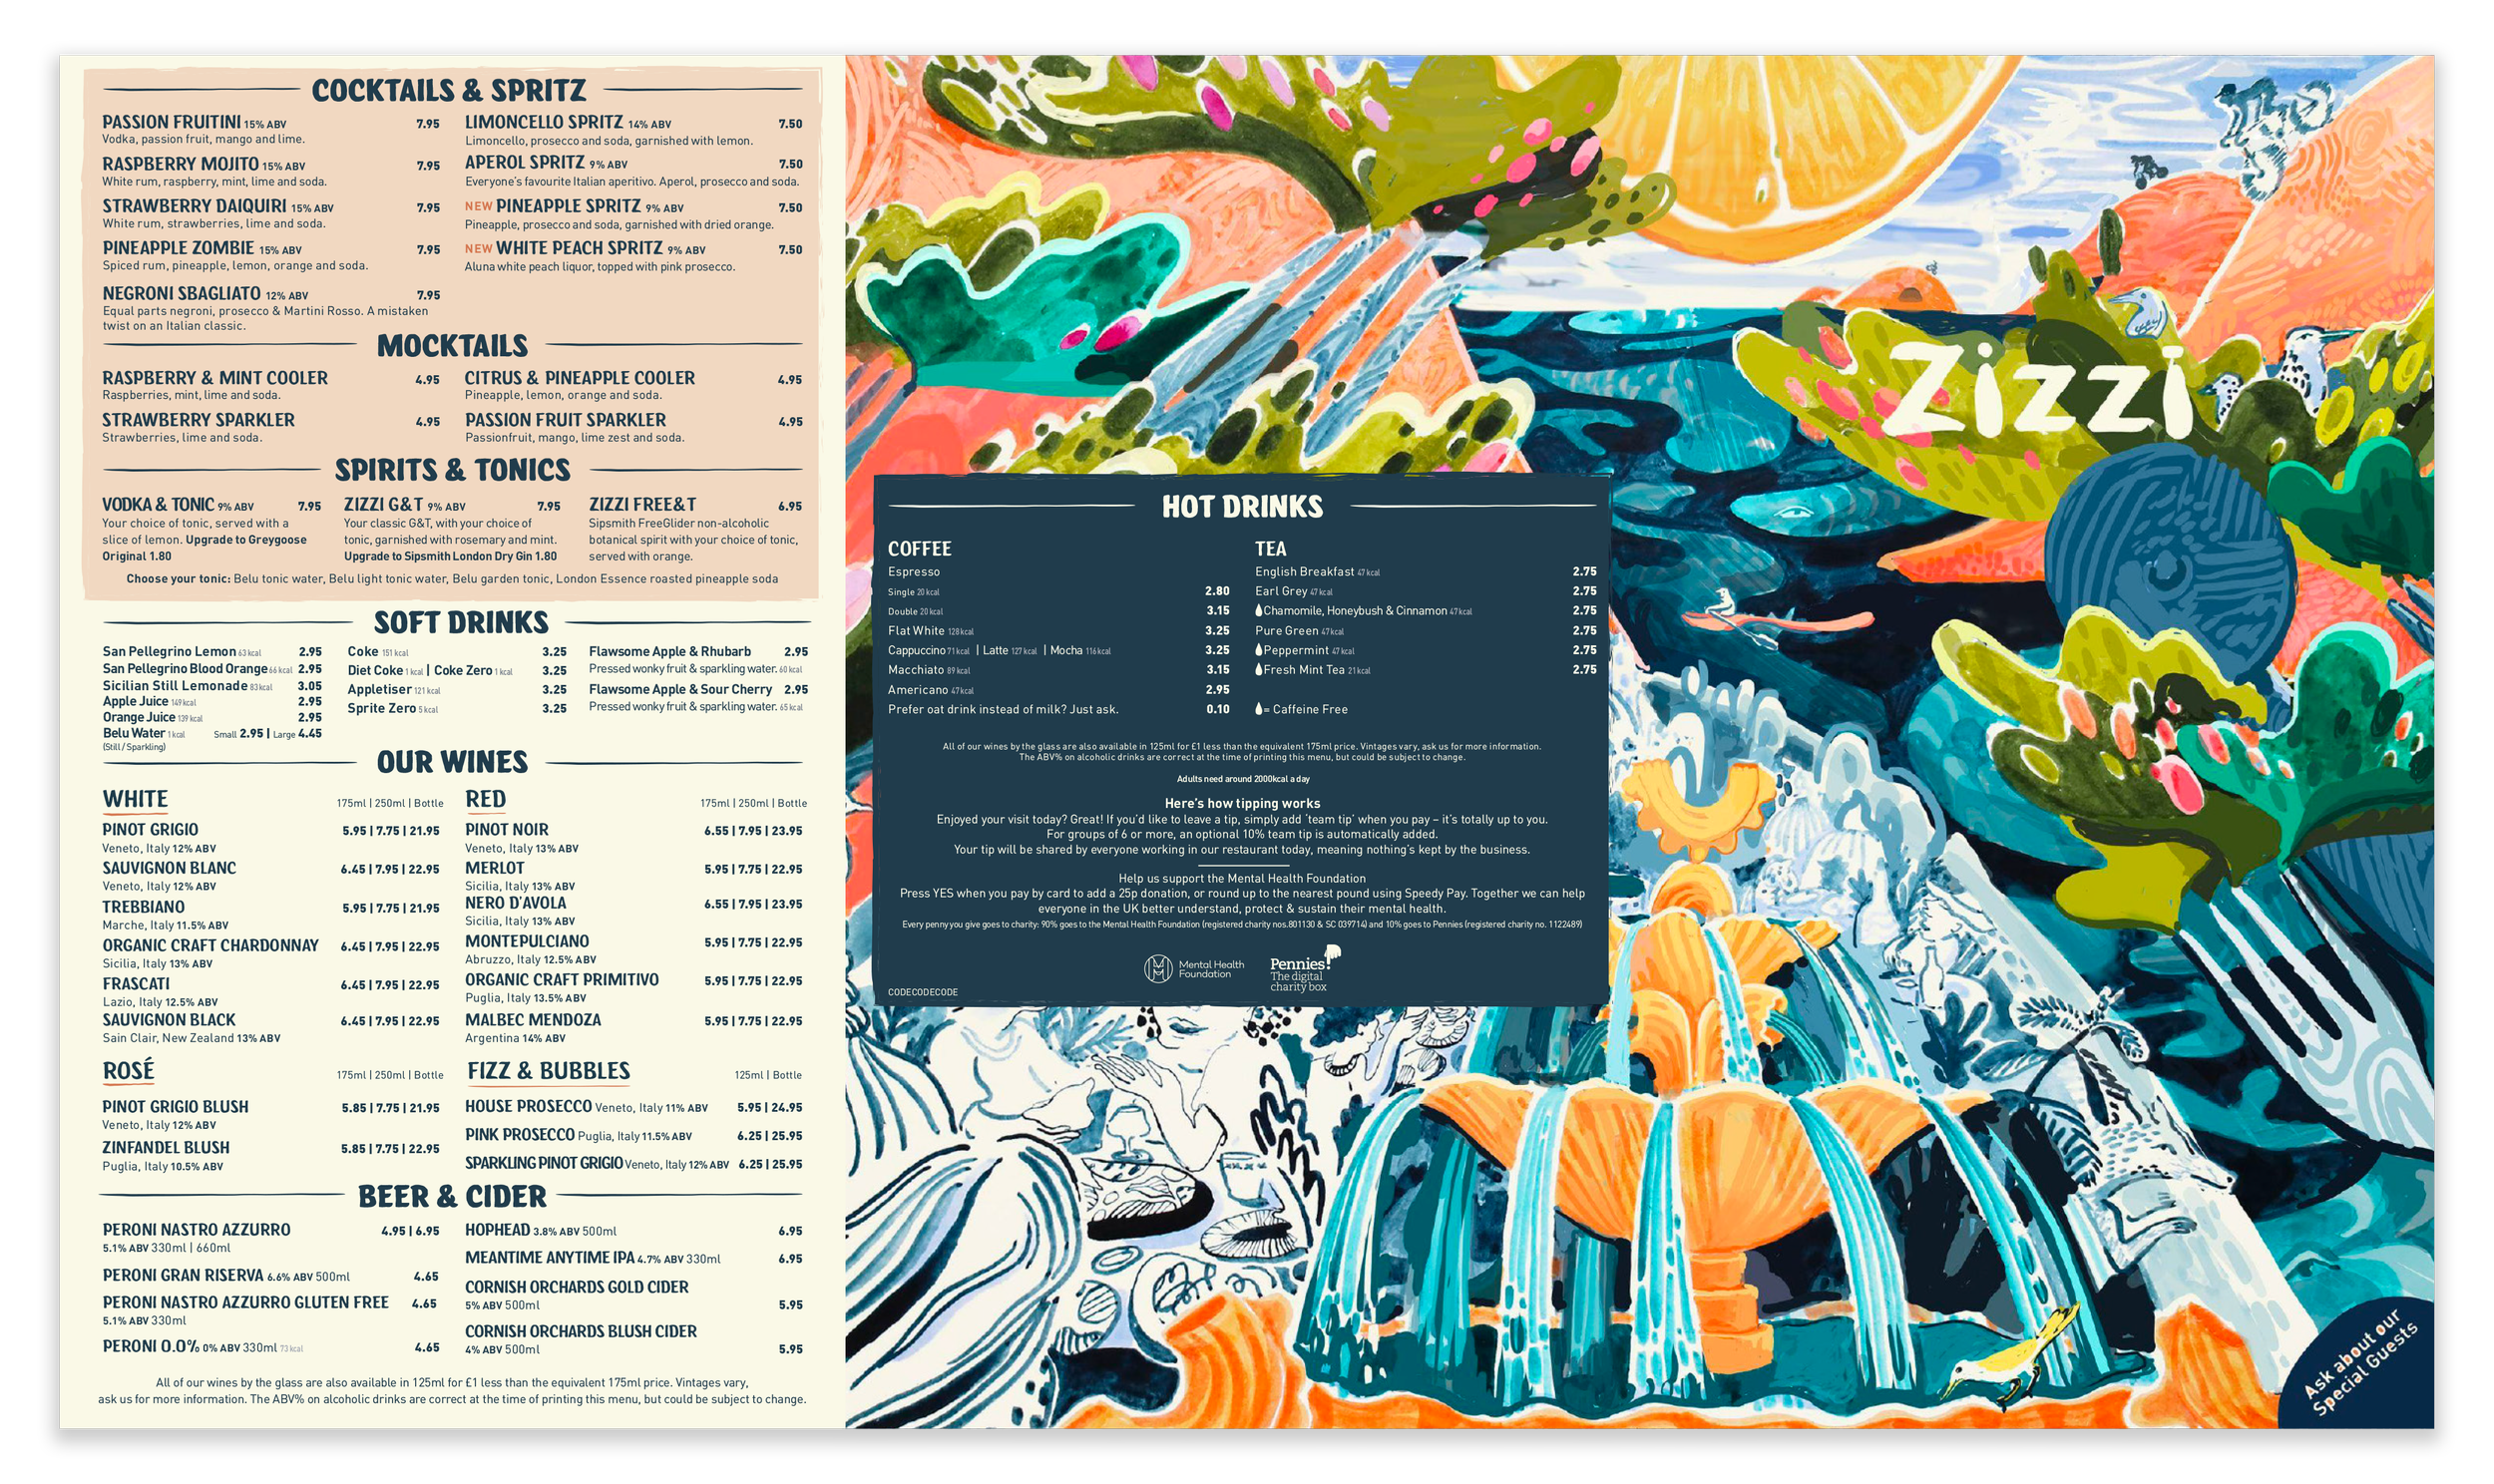
Task: Click Flawsome Apple & Rhubarb
Action: tap(670, 651)
